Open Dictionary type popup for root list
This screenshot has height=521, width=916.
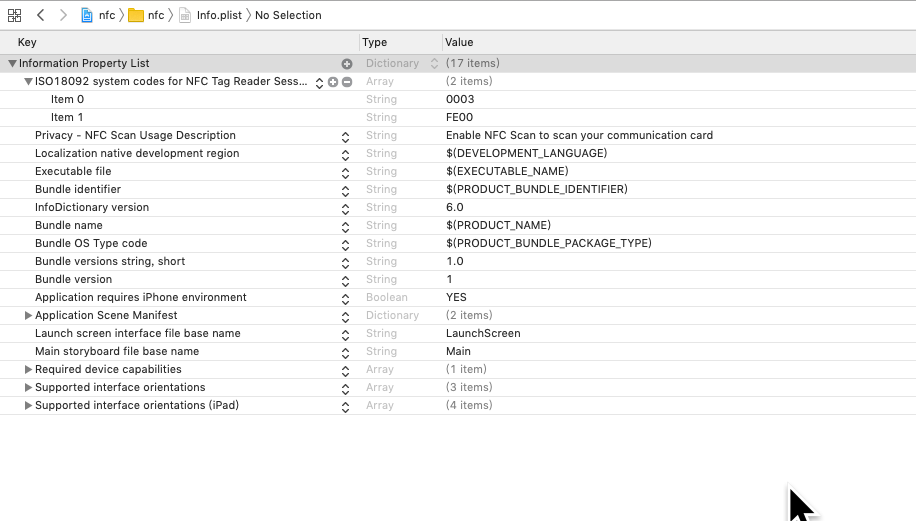click(x=434, y=64)
